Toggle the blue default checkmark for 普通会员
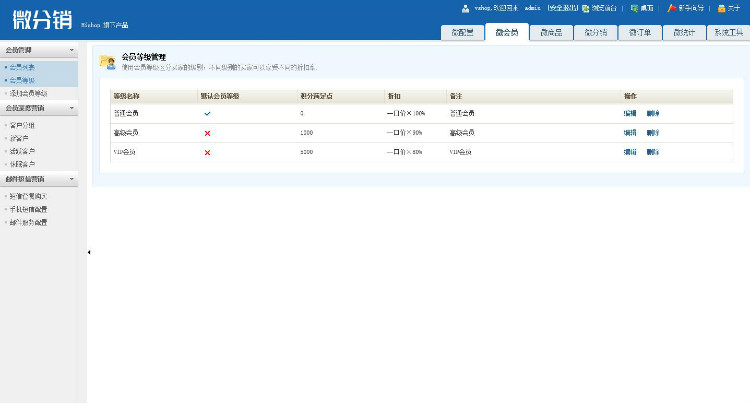This screenshot has height=403, width=750. [207, 114]
